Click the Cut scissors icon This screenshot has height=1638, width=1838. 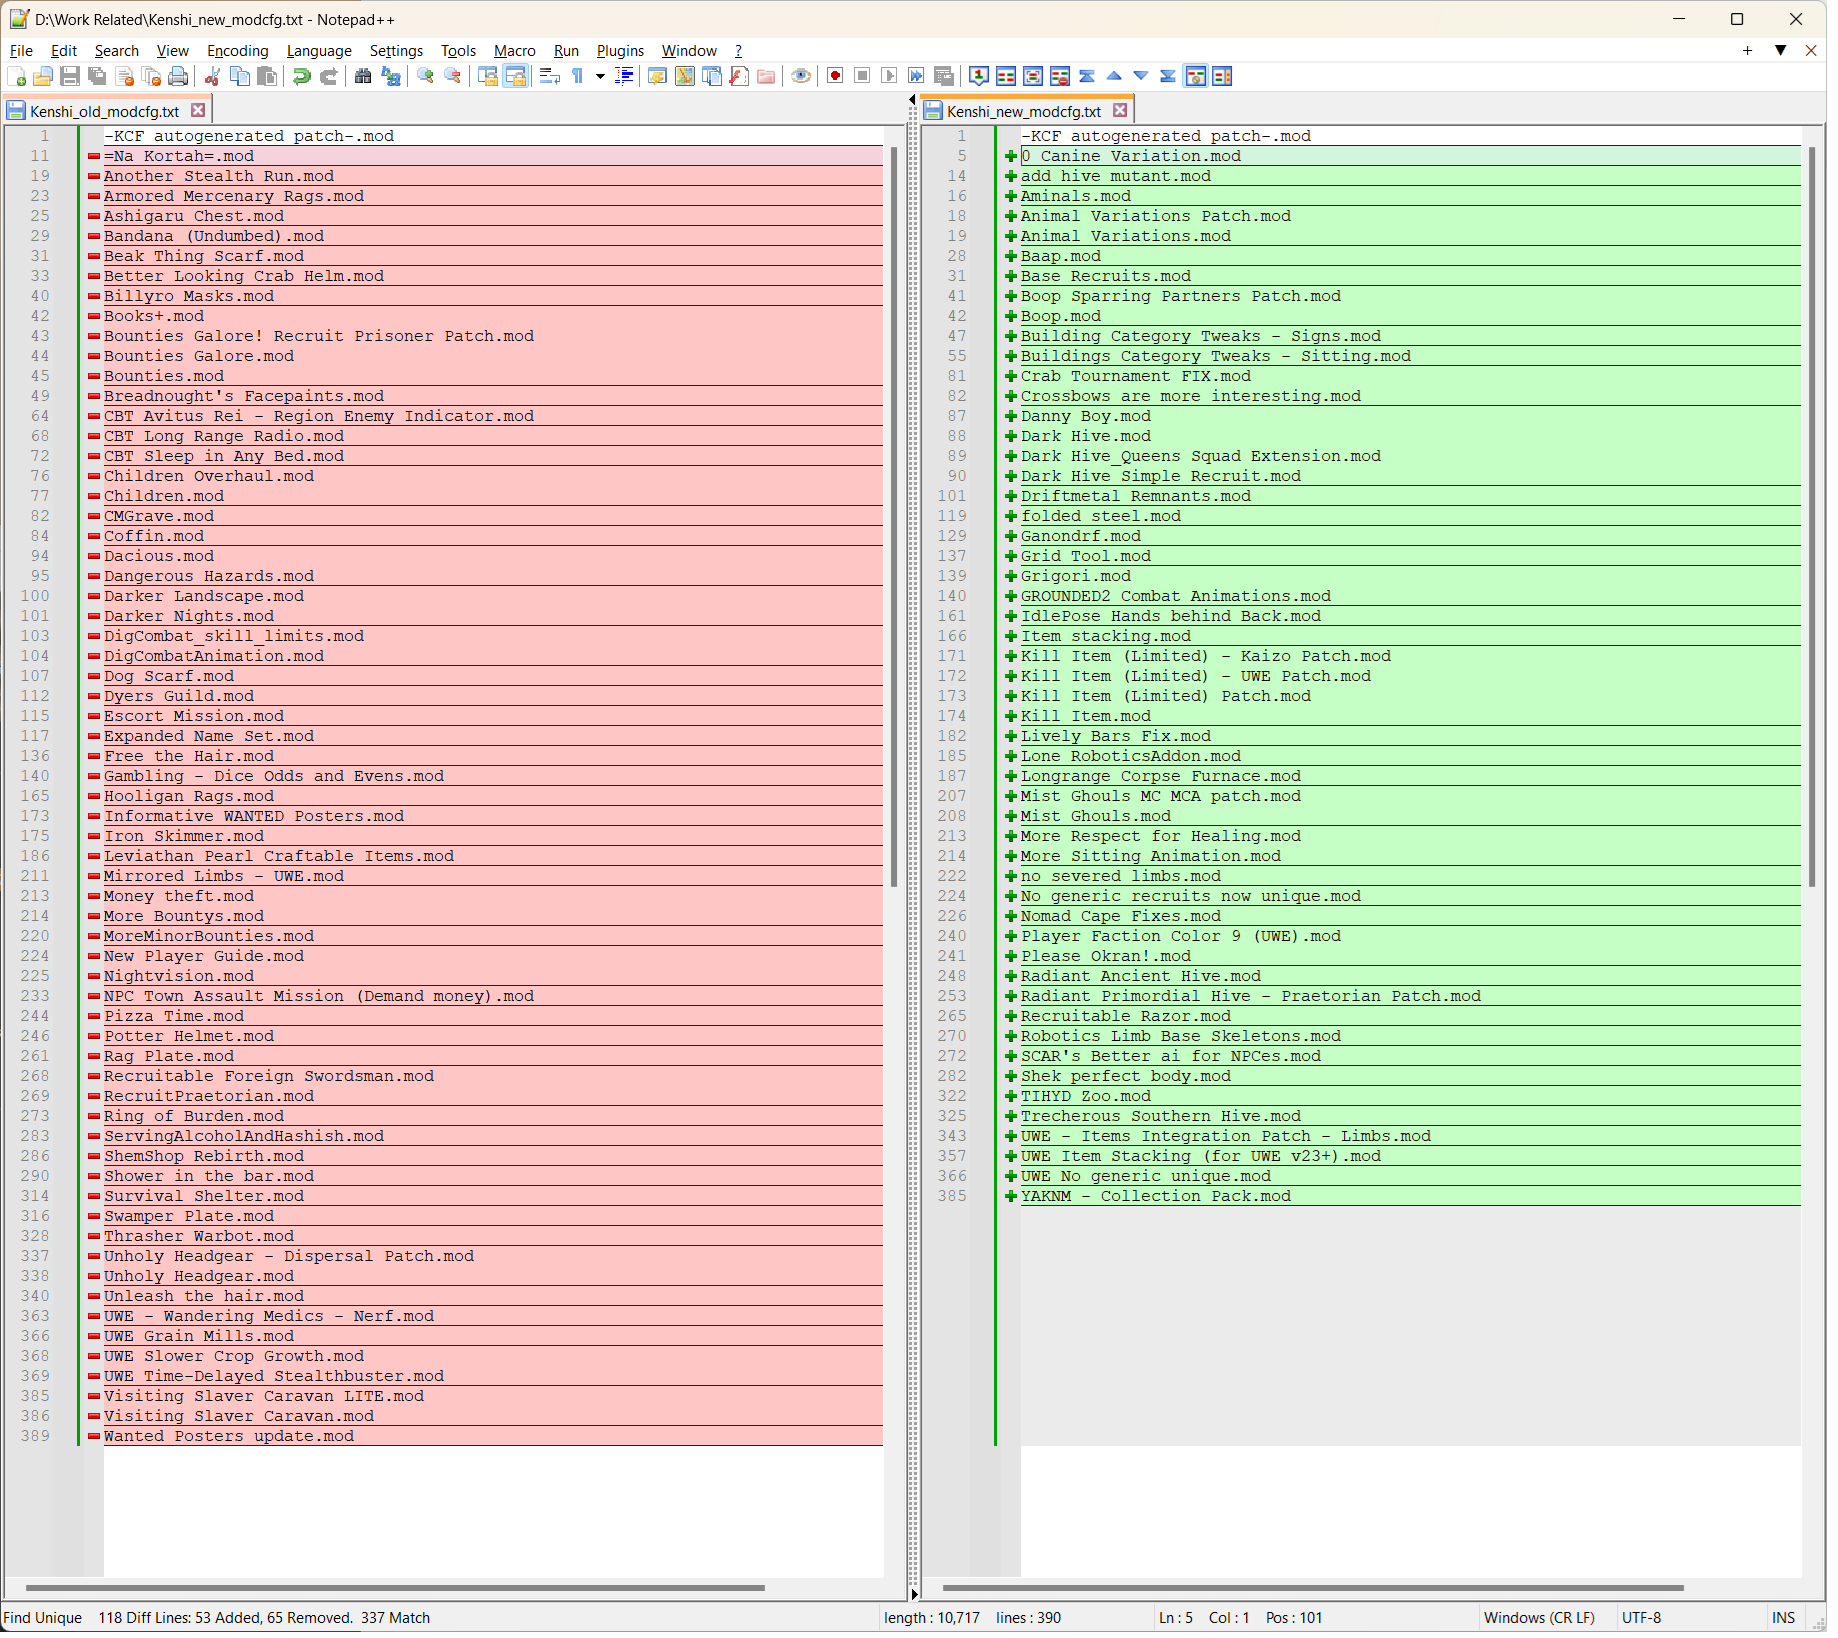coord(212,77)
